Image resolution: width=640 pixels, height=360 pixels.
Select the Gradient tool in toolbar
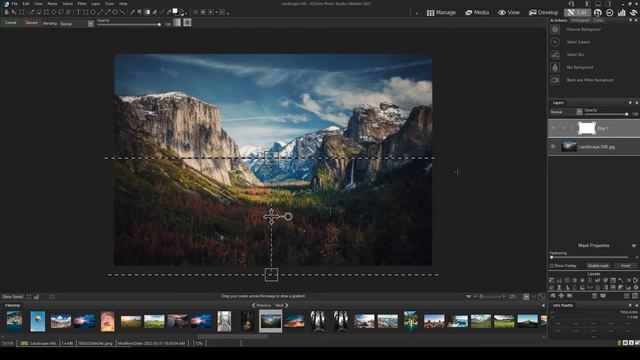[x=148, y=12]
